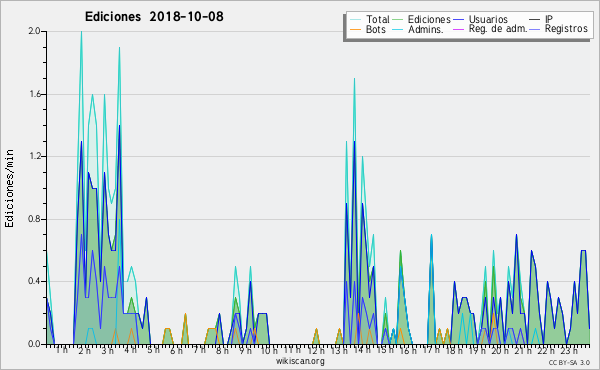
Task: Click the '0.8' y-axis value
Action: point(35,219)
